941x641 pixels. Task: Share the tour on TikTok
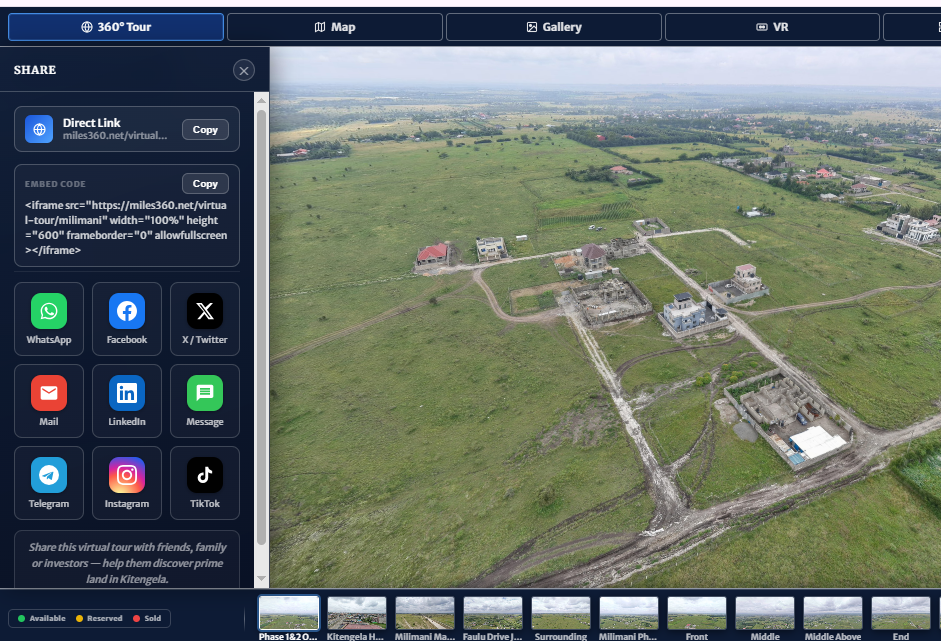205,483
